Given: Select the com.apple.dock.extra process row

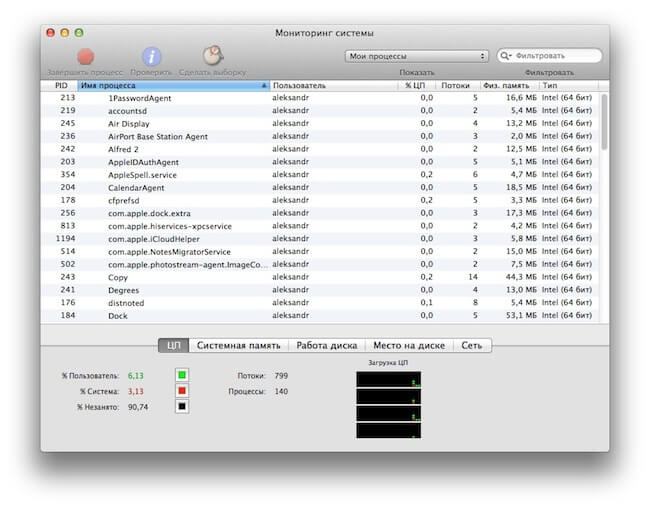Looking at the screenshot, I should tap(320, 213).
